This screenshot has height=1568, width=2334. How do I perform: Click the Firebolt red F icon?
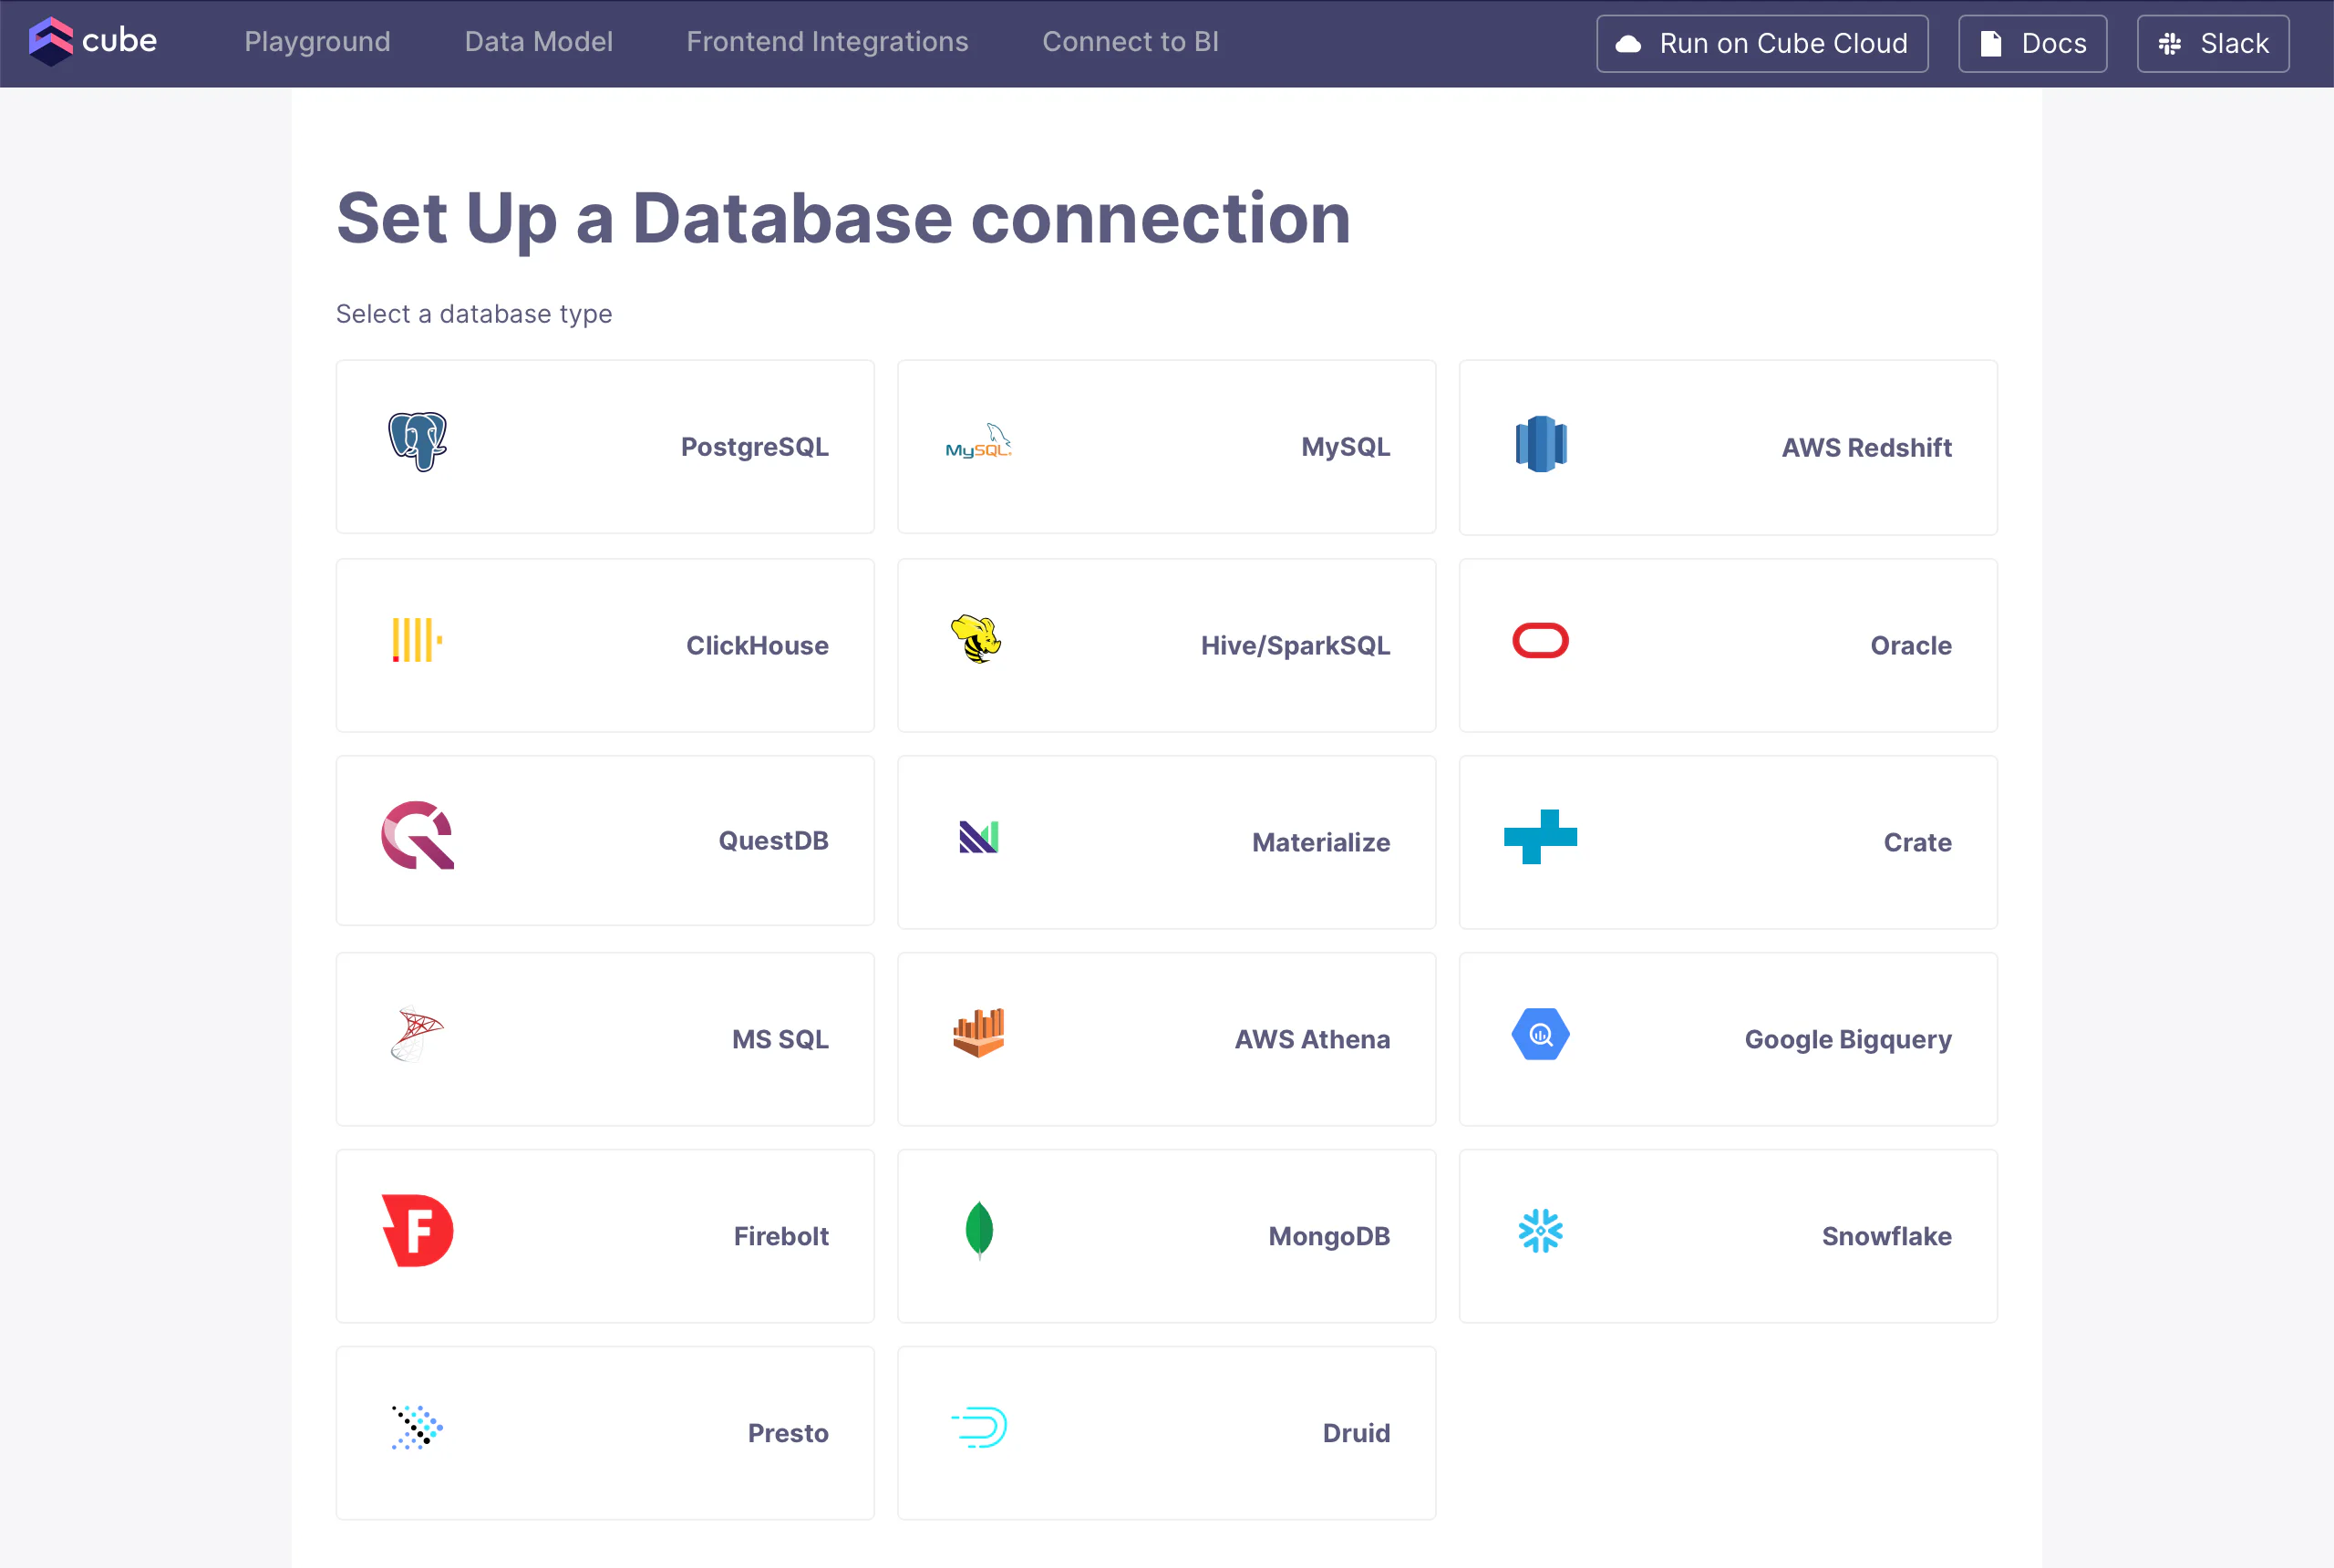(x=418, y=1231)
